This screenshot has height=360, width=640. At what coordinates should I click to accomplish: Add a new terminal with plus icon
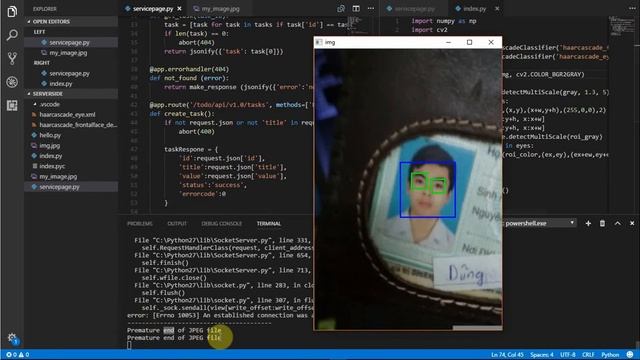tap(588, 223)
